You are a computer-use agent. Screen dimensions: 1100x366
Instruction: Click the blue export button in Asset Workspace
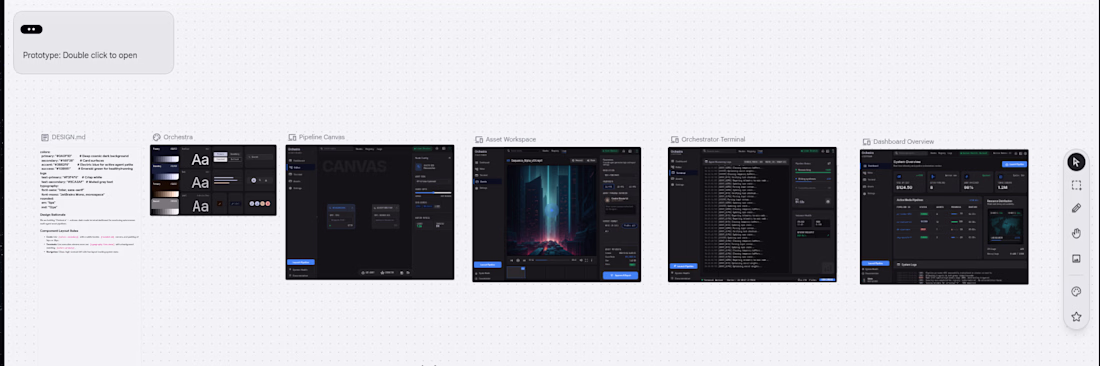(x=620, y=276)
